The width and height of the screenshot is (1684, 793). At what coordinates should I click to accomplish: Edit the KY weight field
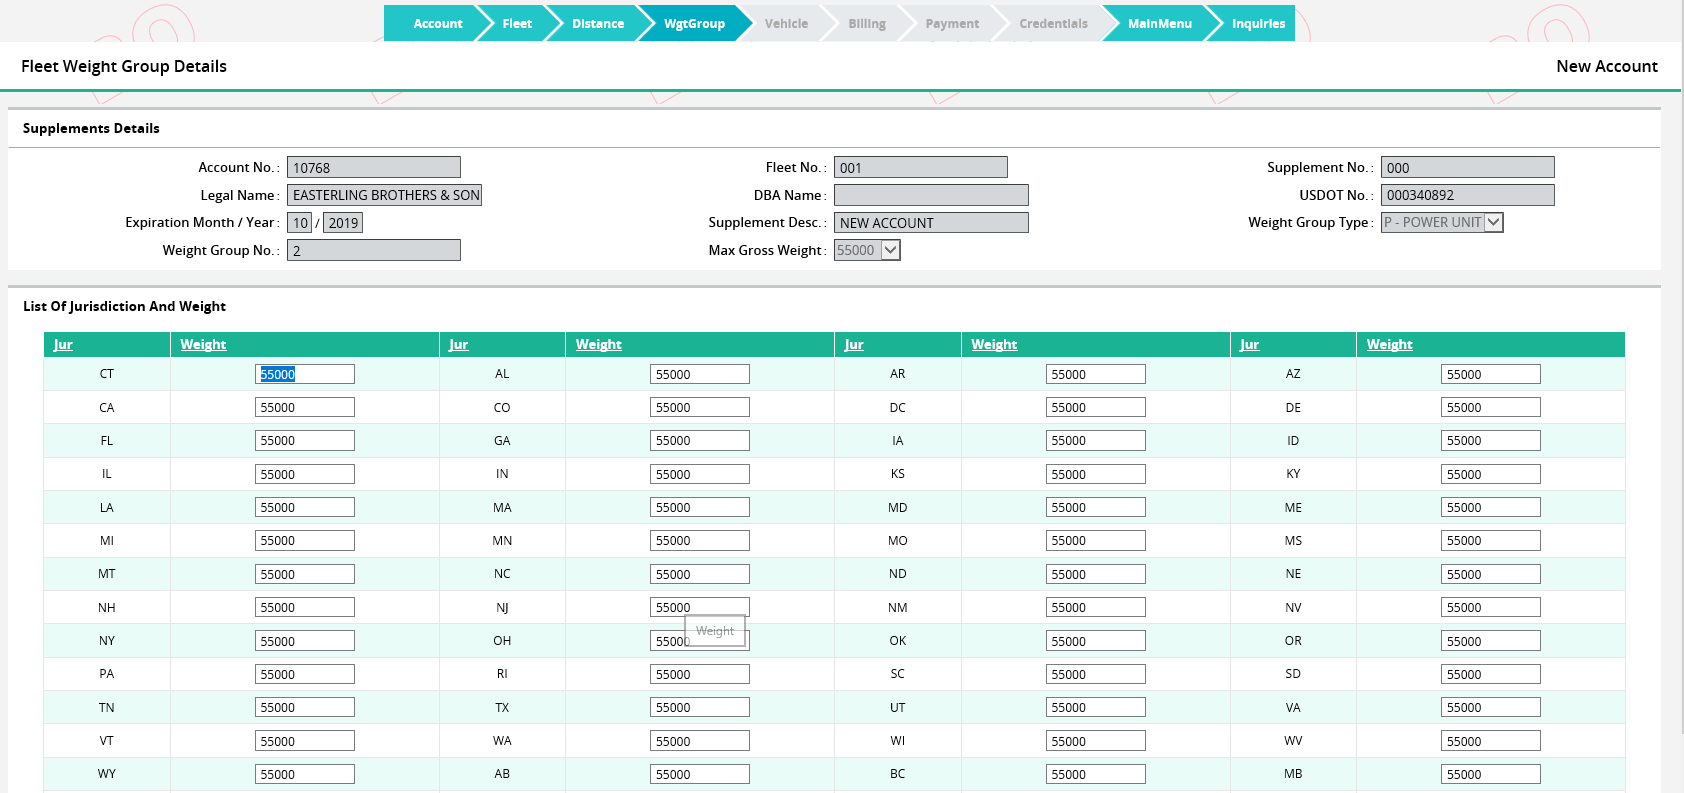tap(1491, 474)
